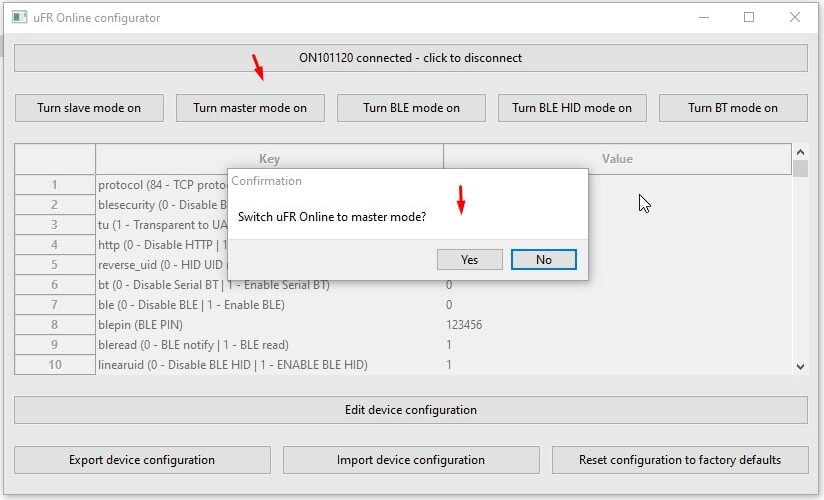This screenshot has height=500, width=824.
Task: Click the tu Transparent to UART key cell
Action: 162,225
